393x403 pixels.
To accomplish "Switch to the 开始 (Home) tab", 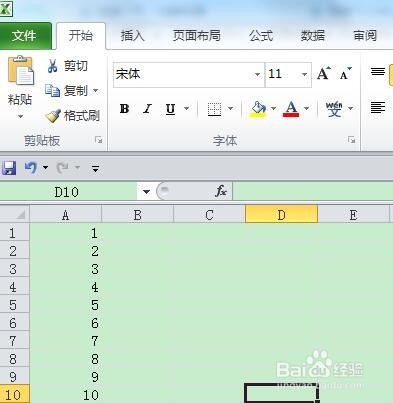I will click(81, 35).
